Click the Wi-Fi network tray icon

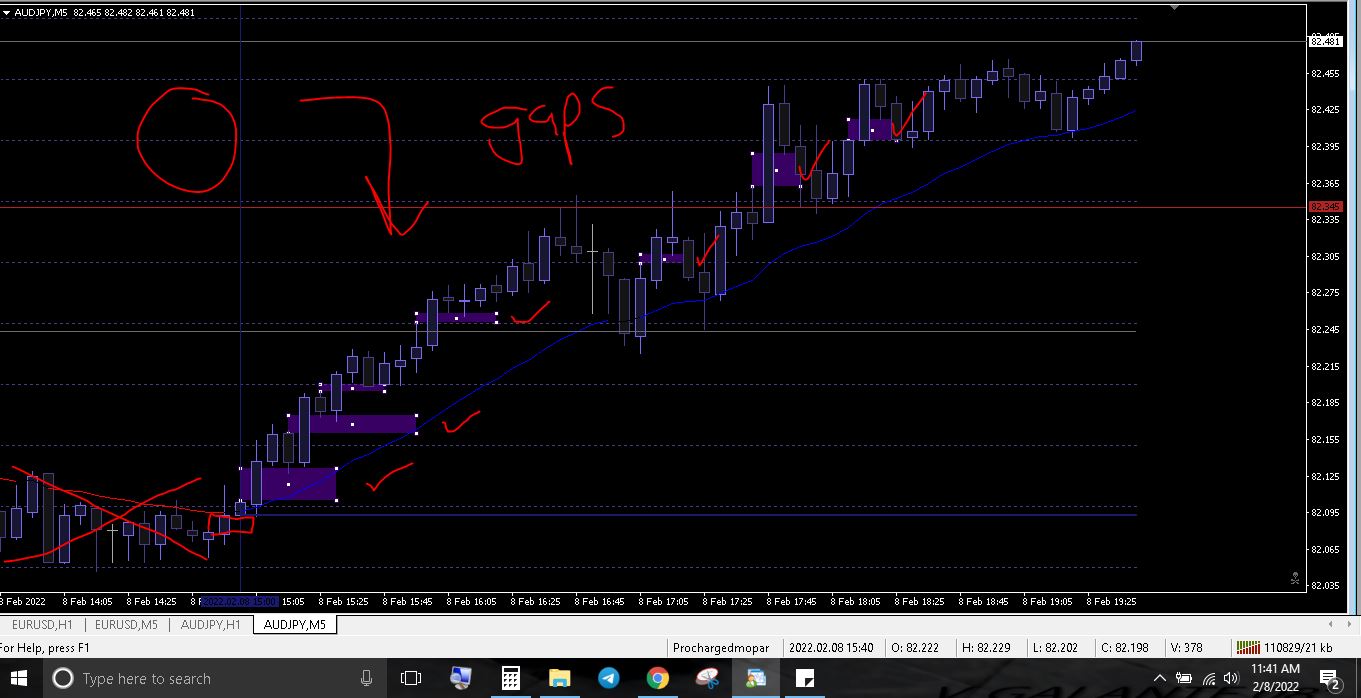point(1209,678)
